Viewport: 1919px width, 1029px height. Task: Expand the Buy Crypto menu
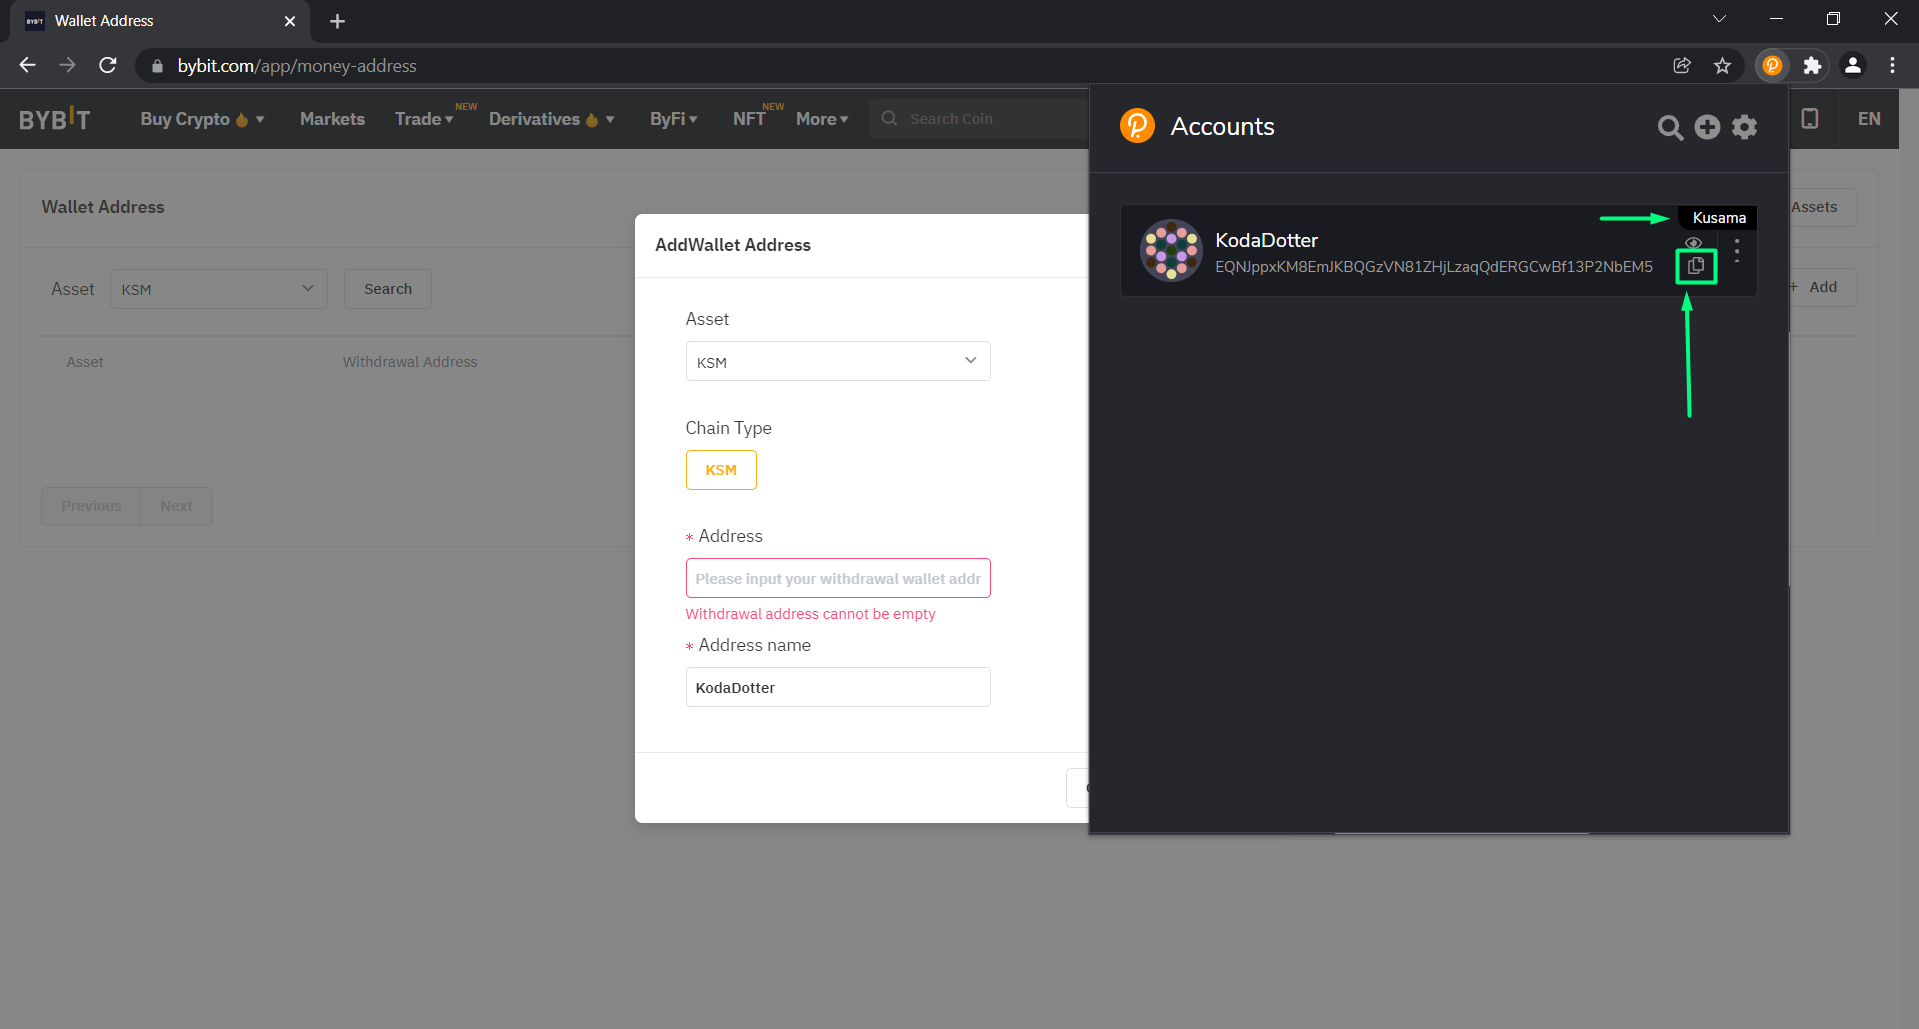pyautogui.click(x=202, y=119)
